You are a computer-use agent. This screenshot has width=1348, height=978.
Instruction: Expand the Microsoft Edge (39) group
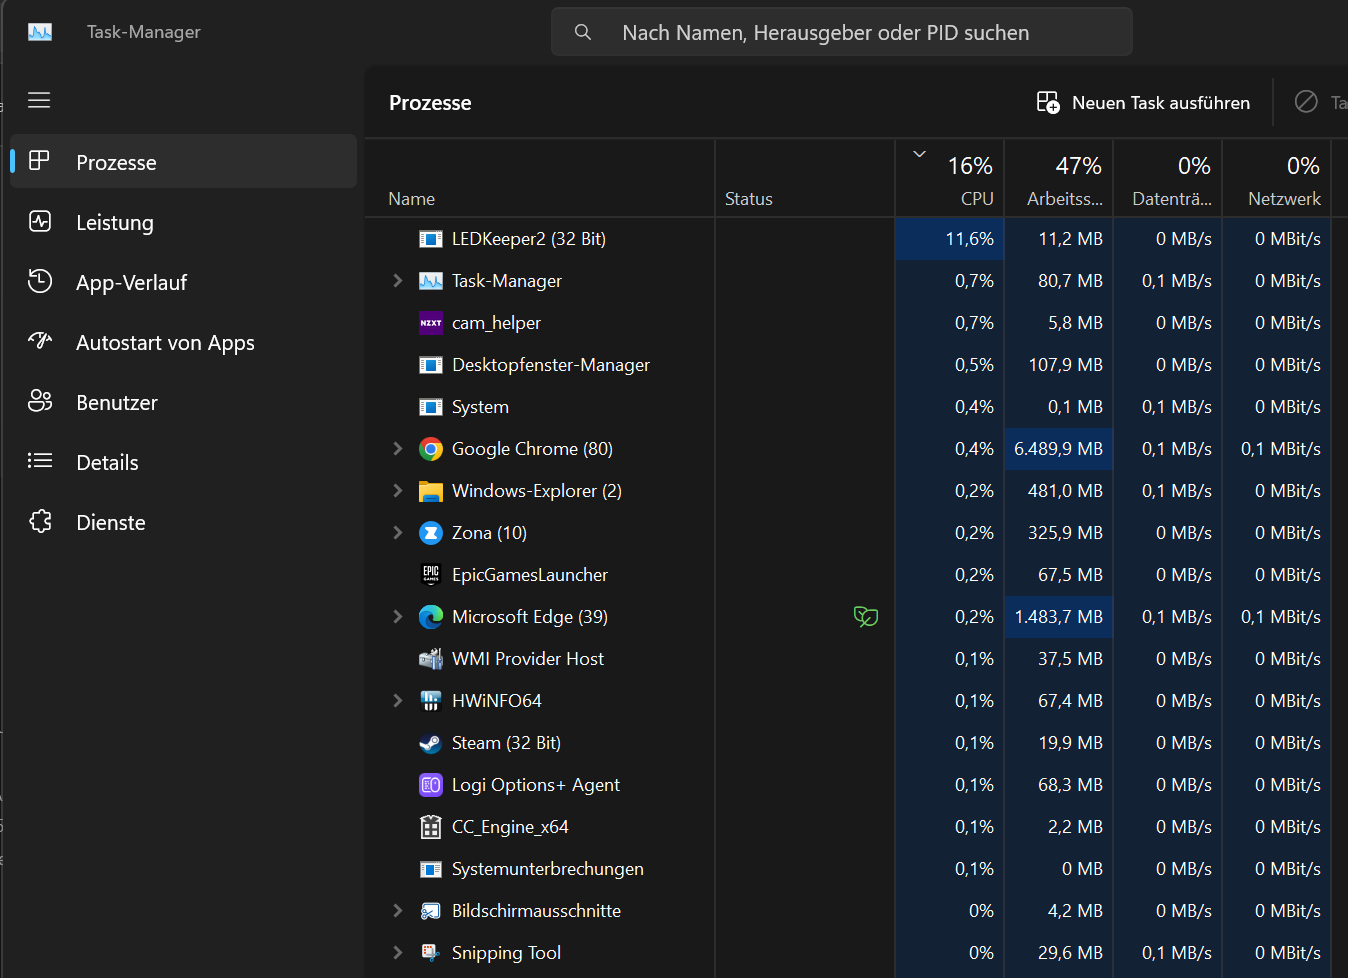(x=398, y=617)
